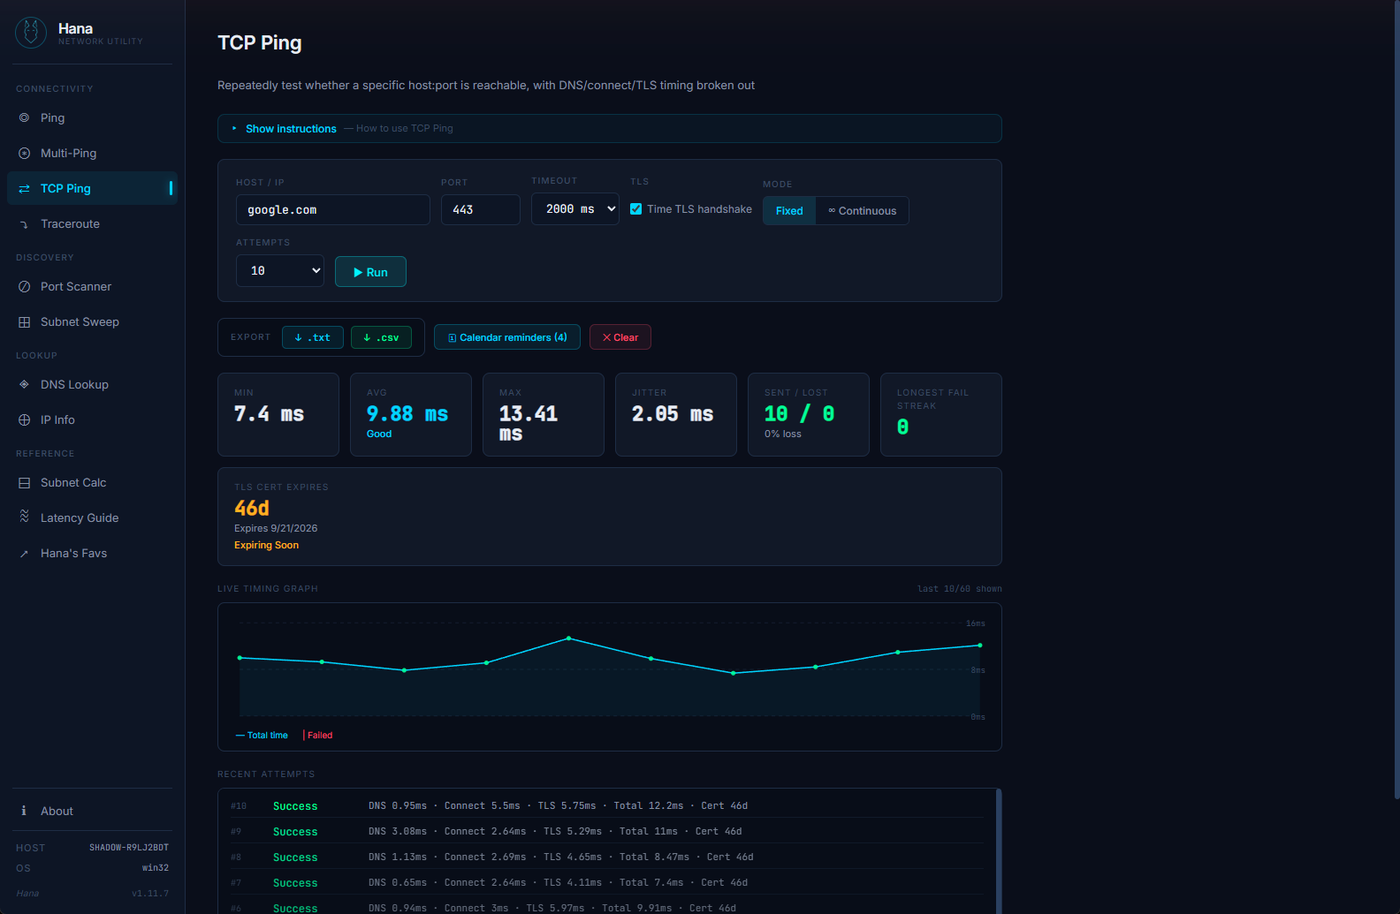Image resolution: width=1400 pixels, height=914 pixels.
Task: Click attempt #10 Success row
Action: [607, 806]
